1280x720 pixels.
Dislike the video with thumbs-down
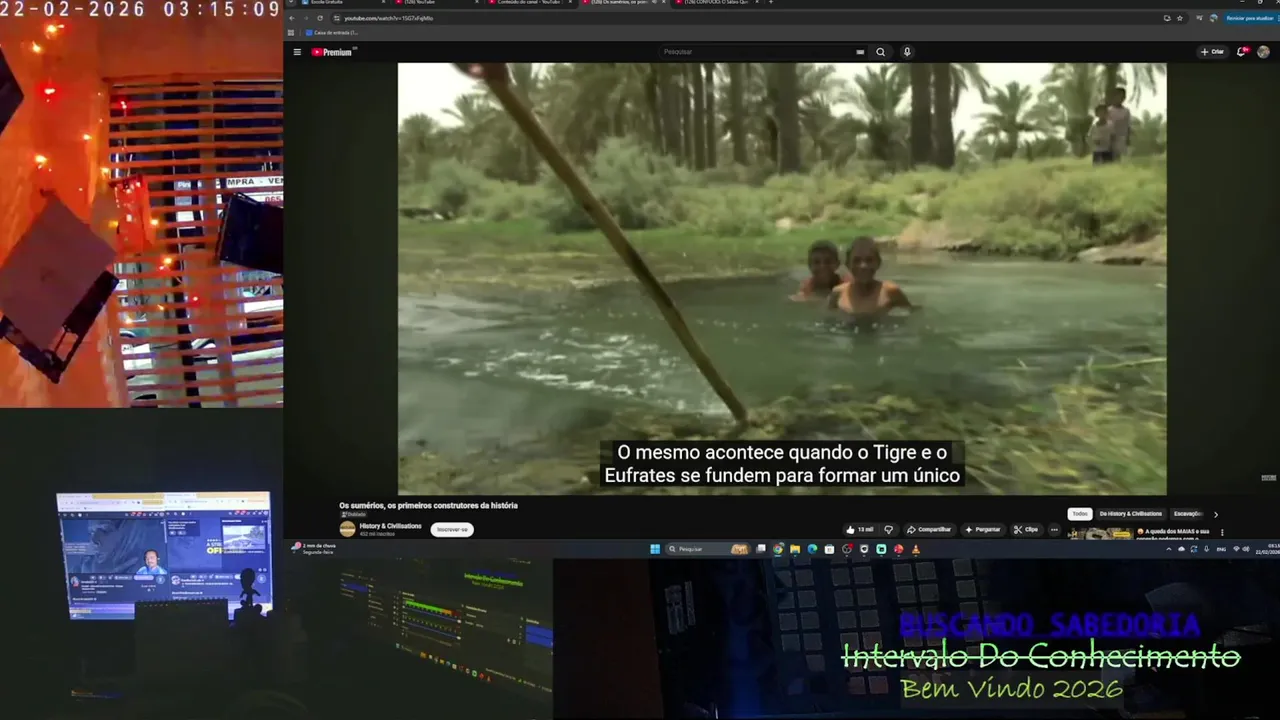pyautogui.click(x=888, y=529)
